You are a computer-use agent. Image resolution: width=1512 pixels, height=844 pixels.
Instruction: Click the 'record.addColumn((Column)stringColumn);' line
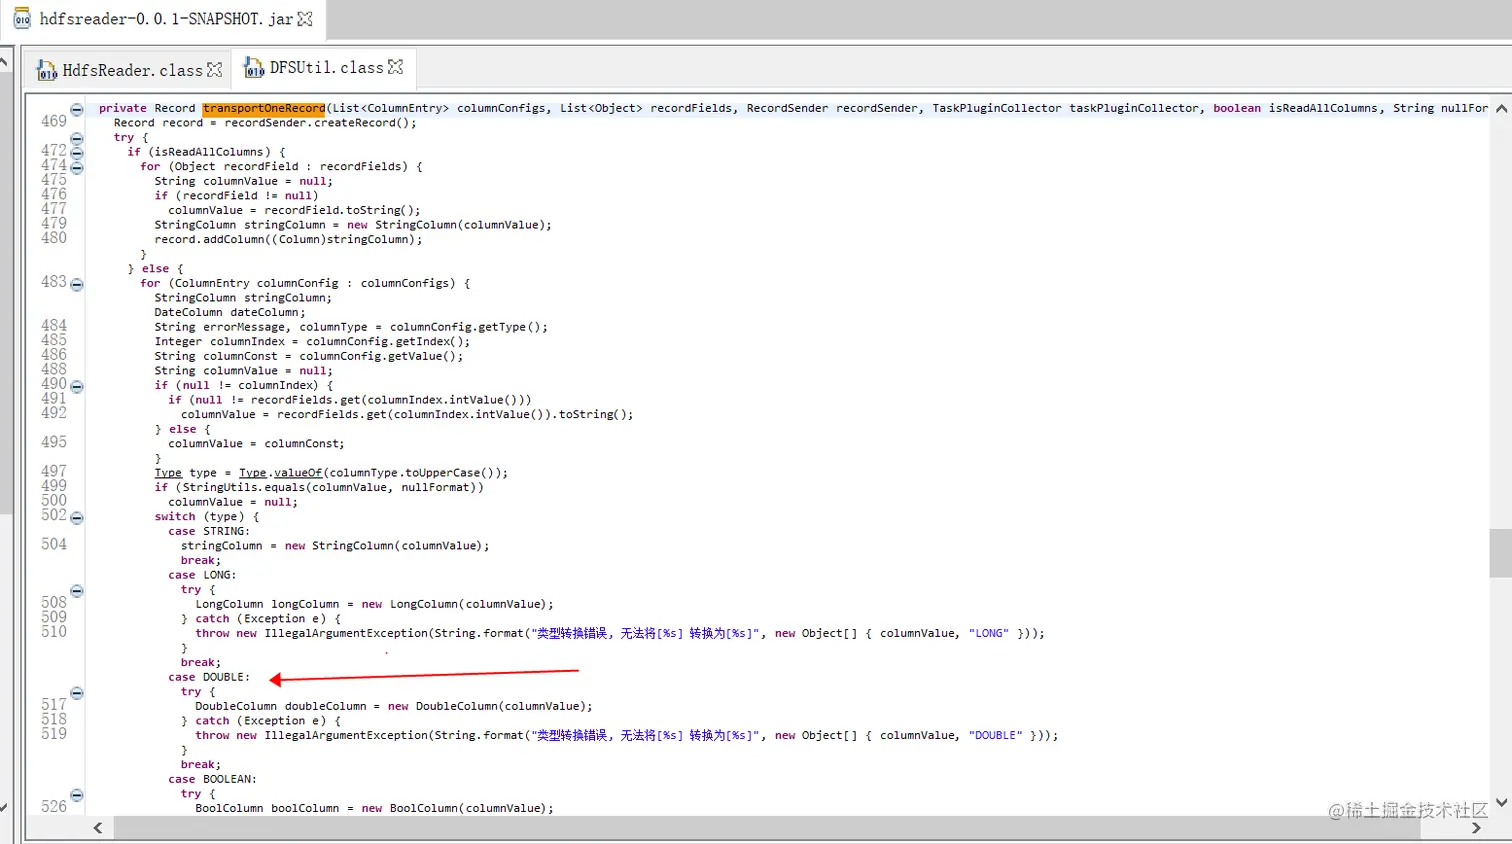(x=288, y=240)
